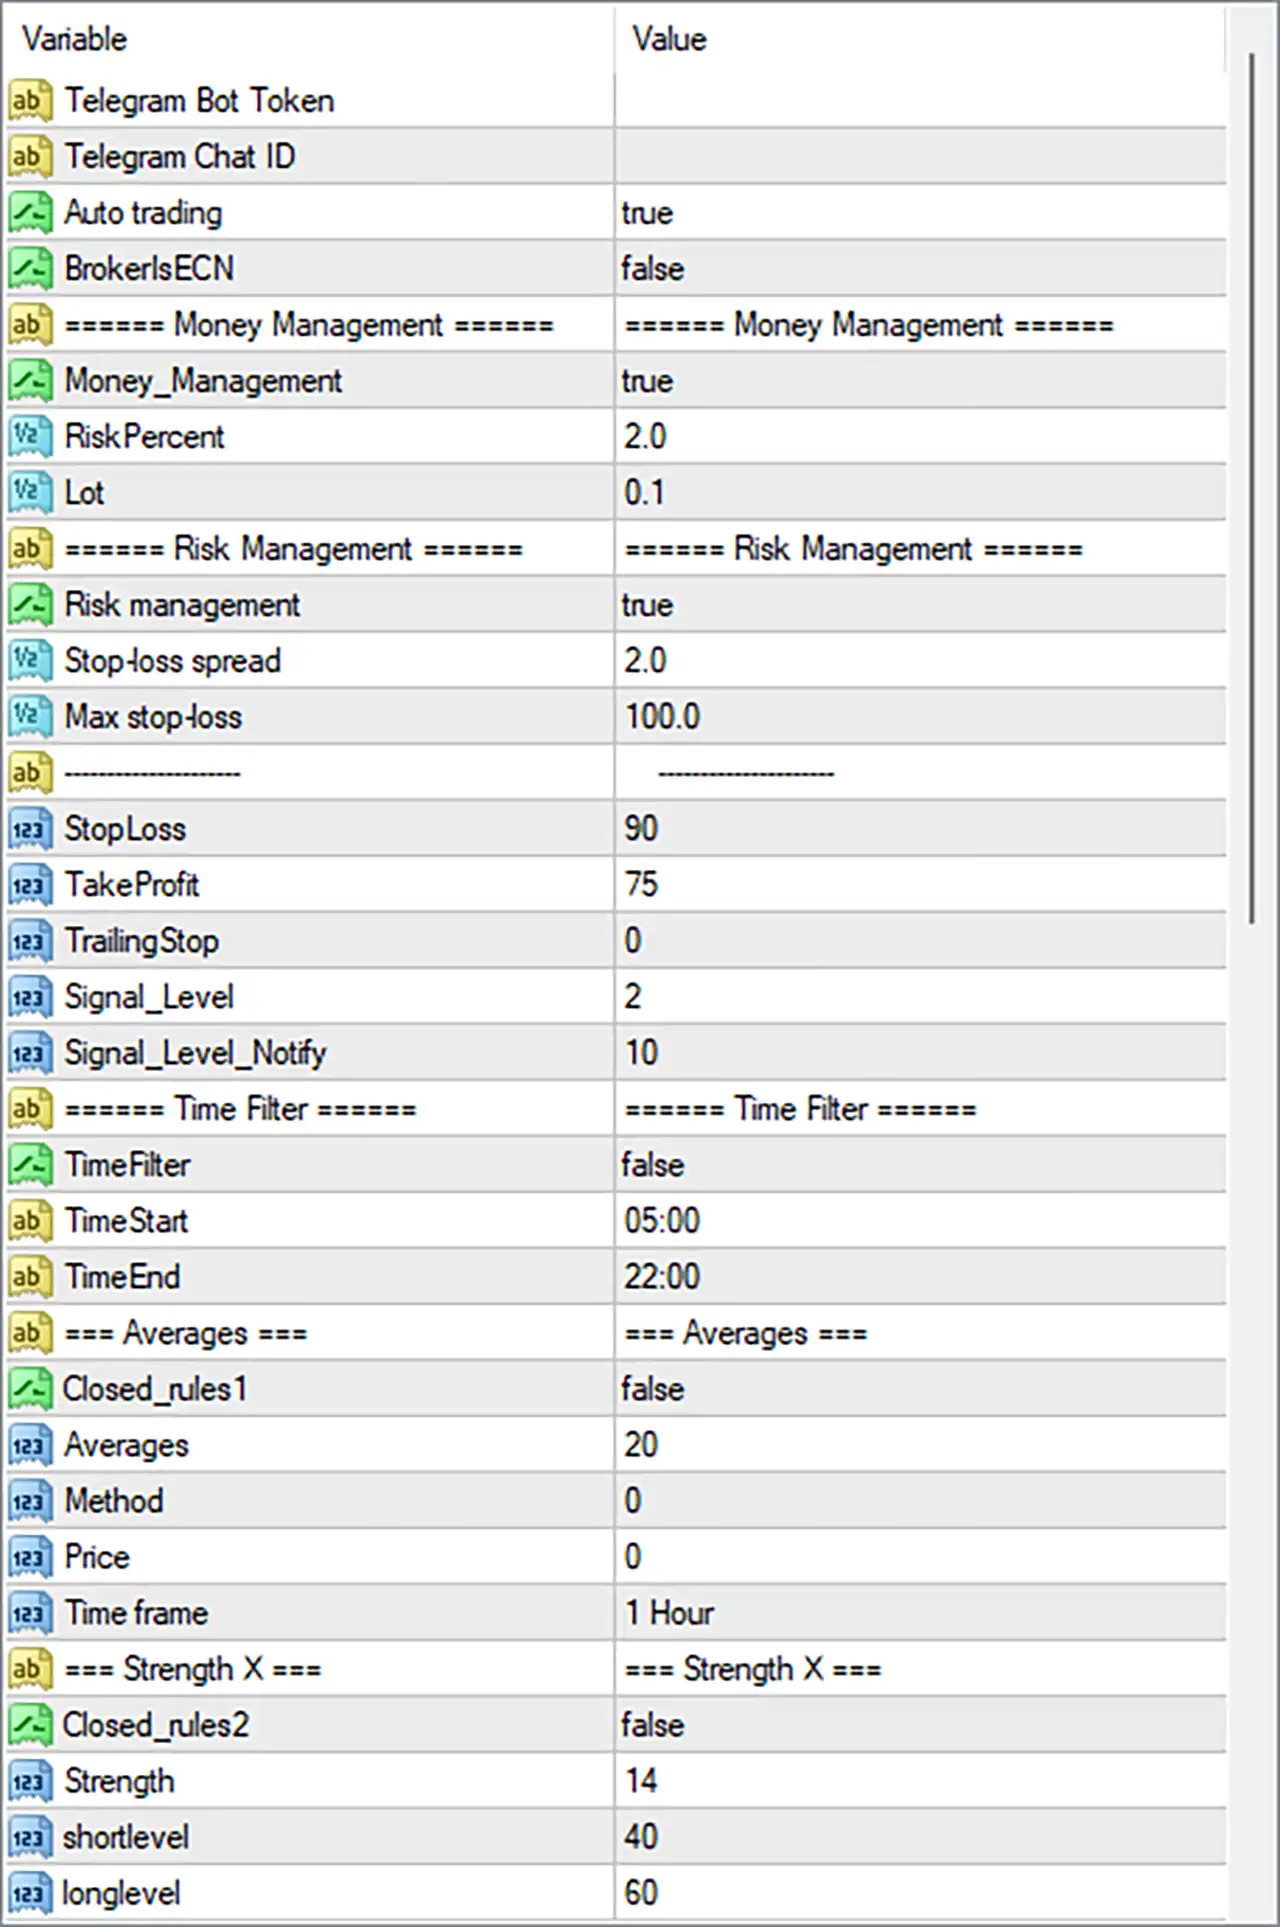Click the boolean icon beside Closed_rules1
1280x1927 pixels.
(x=30, y=1389)
